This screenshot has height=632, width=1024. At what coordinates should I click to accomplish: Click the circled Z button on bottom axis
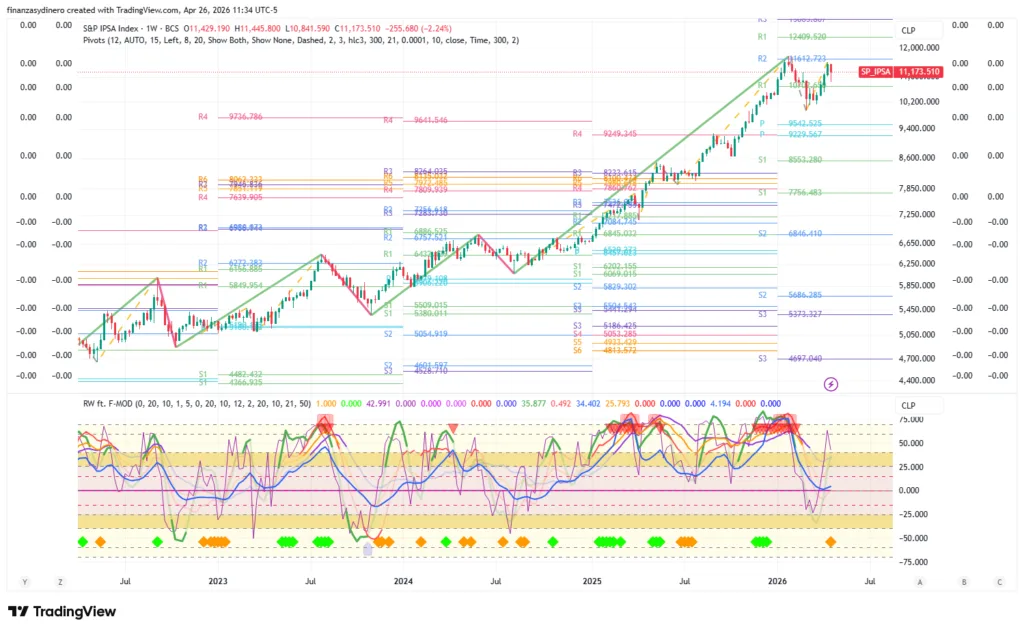(60, 581)
